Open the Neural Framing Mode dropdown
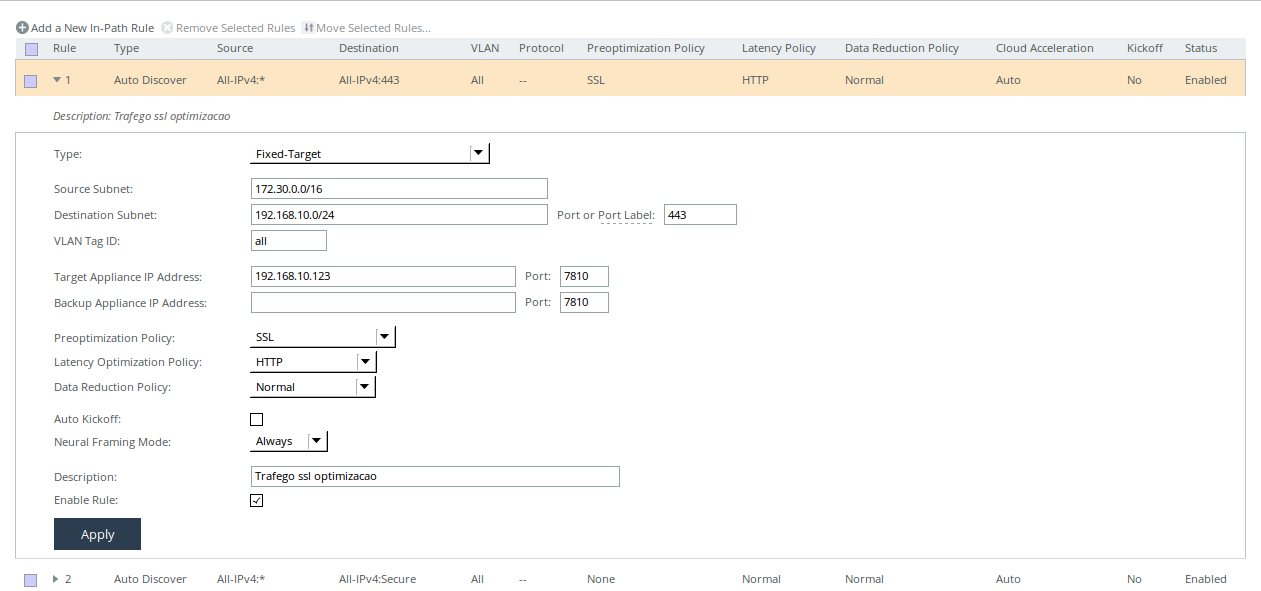Image resolution: width=1261 pixels, height=591 pixels. pyautogui.click(x=288, y=441)
